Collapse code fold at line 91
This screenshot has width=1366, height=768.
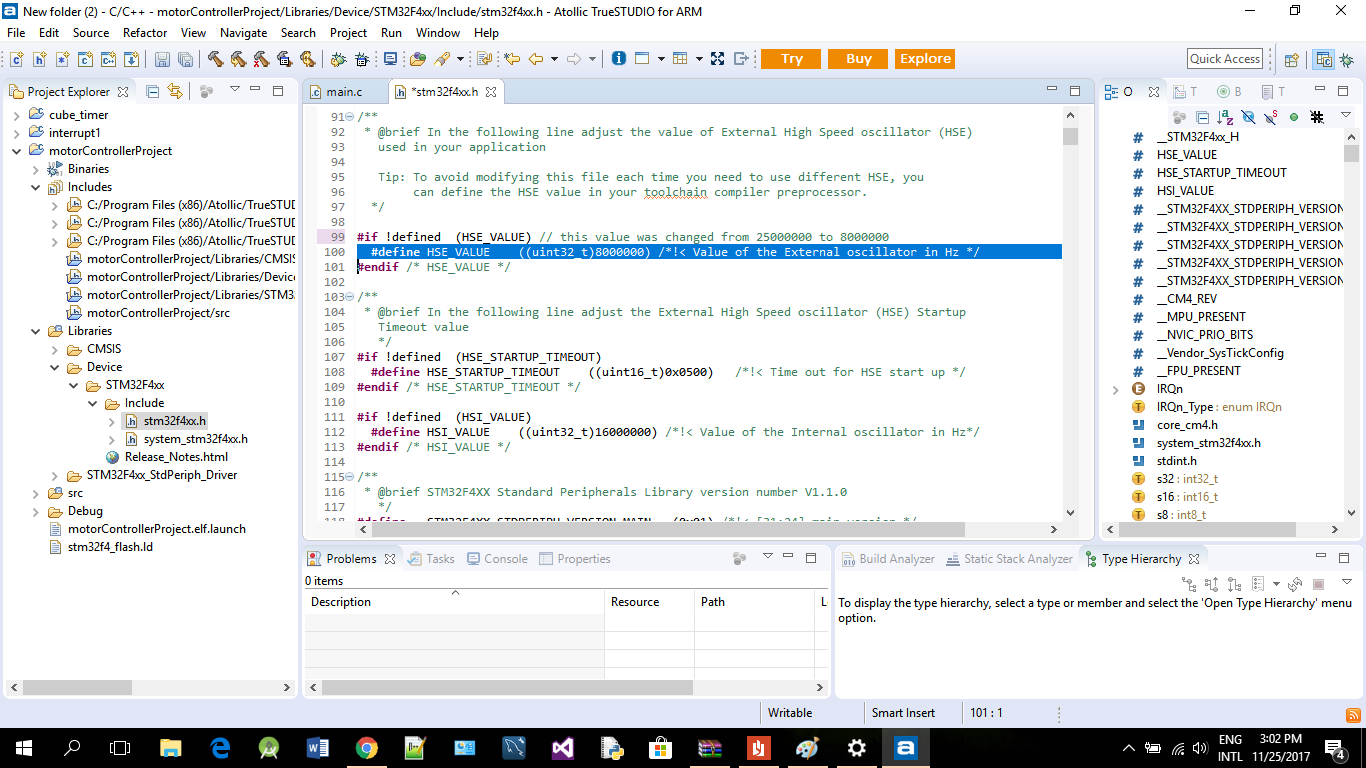[x=349, y=117]
